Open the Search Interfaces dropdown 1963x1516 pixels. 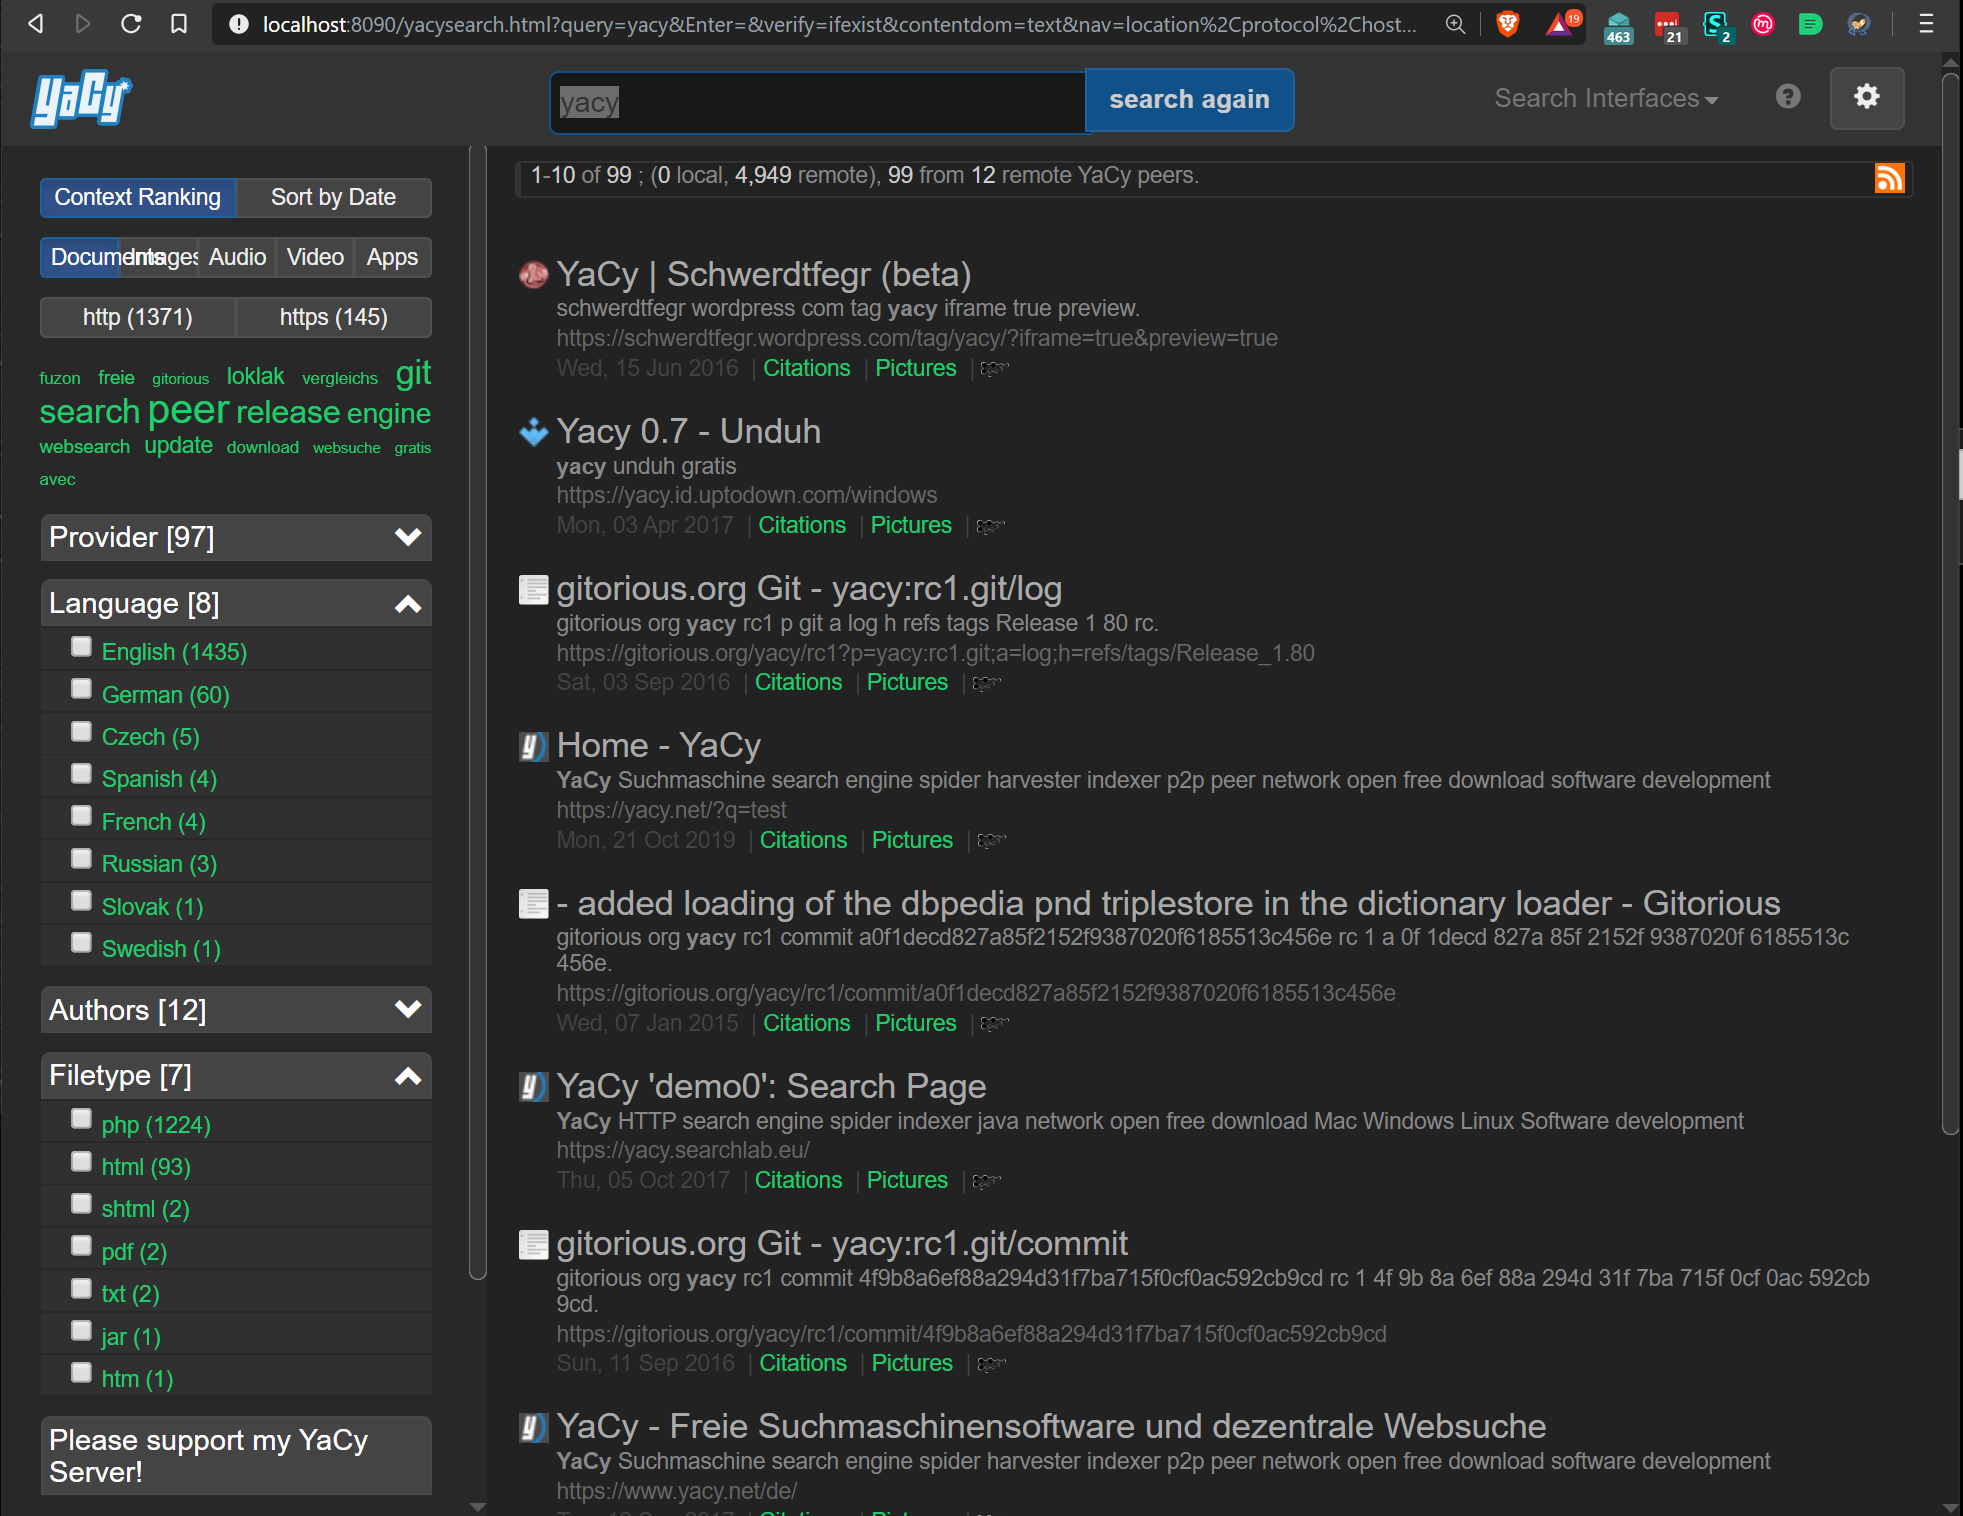[1606, 98]
